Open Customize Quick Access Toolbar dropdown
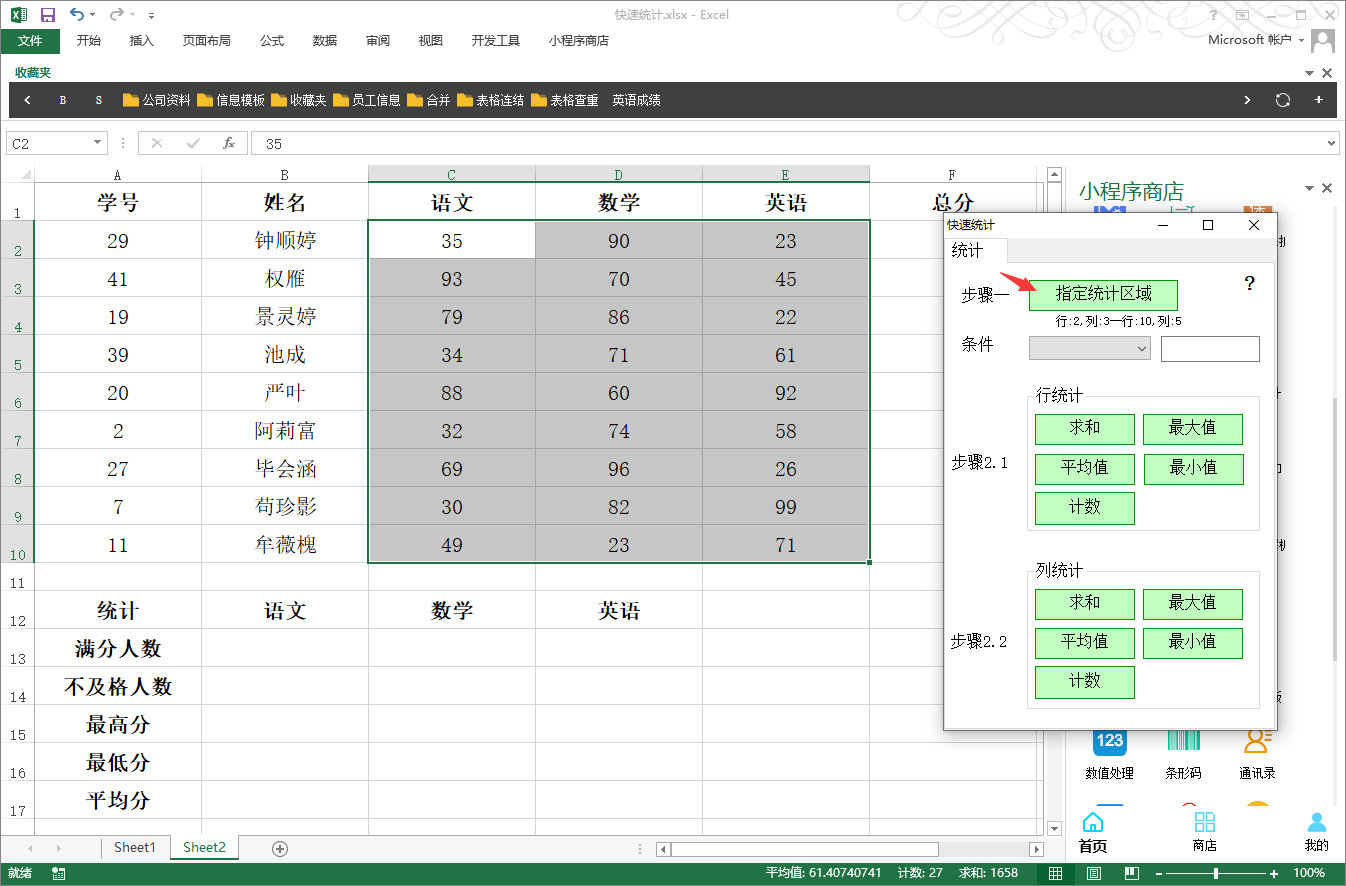This screenshot has height=886, width=1346. tap(151, 16)
